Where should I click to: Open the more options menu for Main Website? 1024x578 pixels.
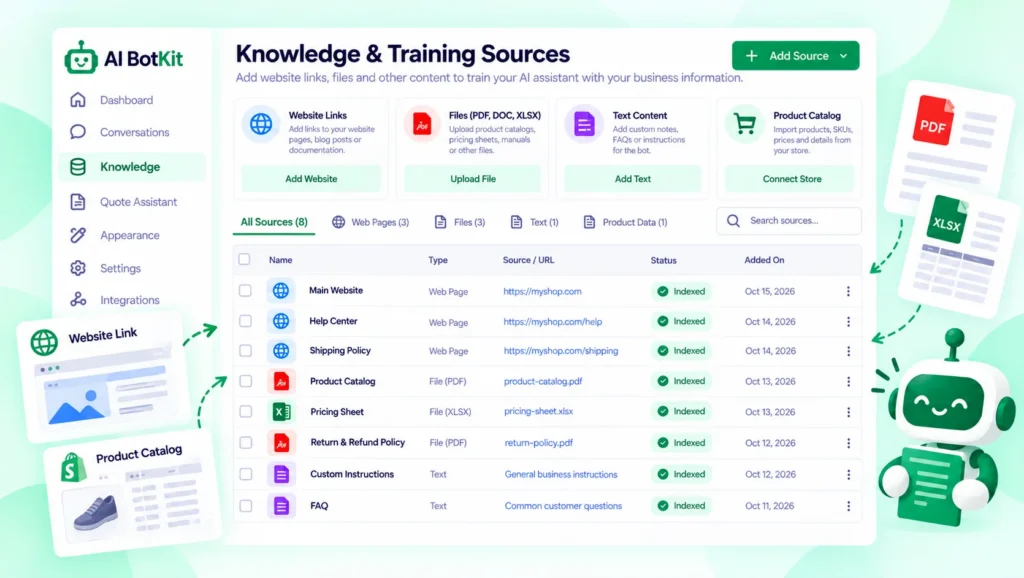(848, 291)
